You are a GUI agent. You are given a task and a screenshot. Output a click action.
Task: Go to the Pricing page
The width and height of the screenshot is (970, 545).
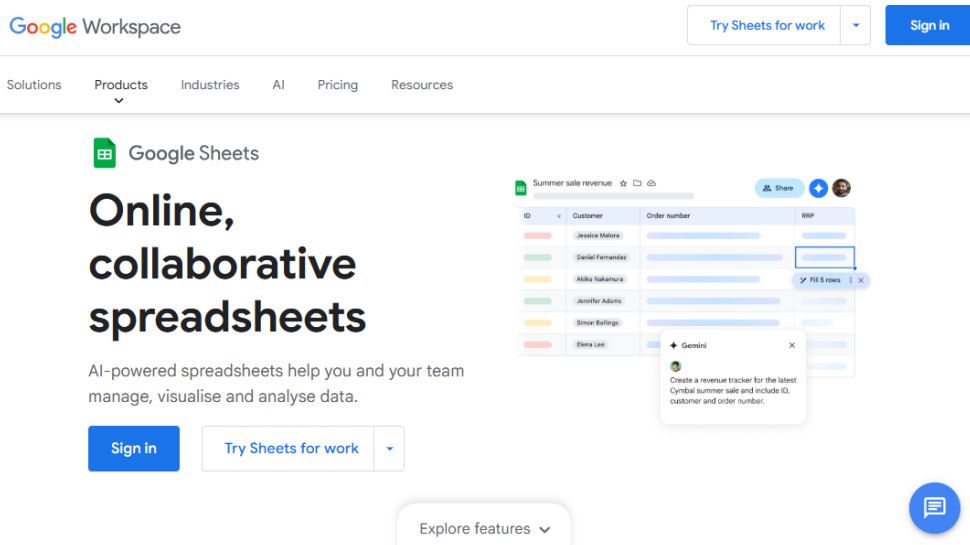(x=337, y=85)
